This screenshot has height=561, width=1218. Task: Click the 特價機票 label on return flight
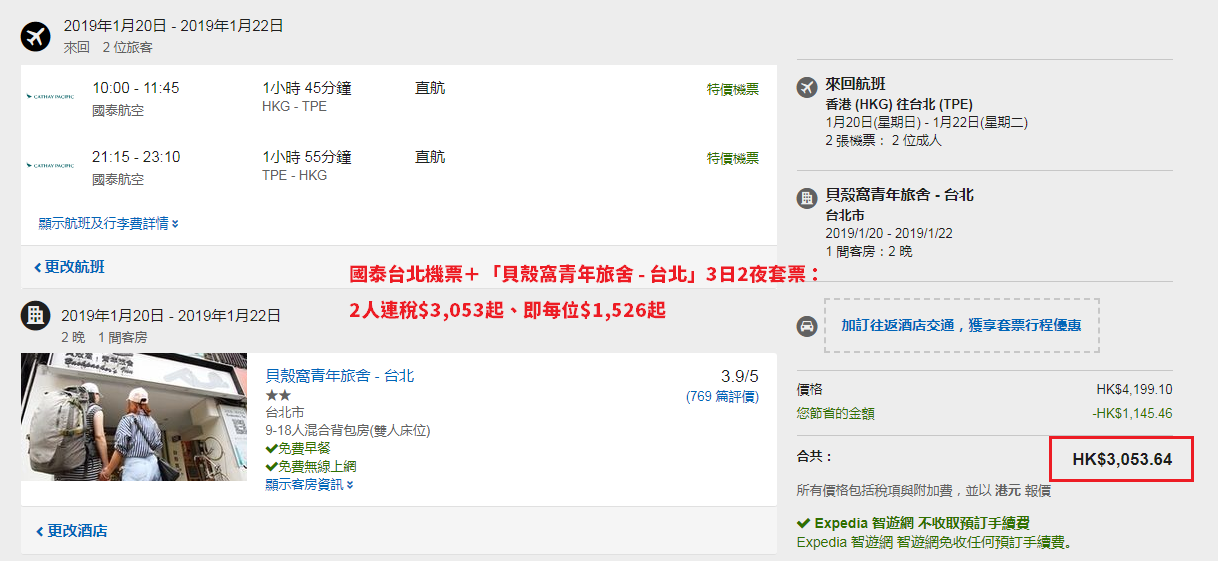coord(732,158)
